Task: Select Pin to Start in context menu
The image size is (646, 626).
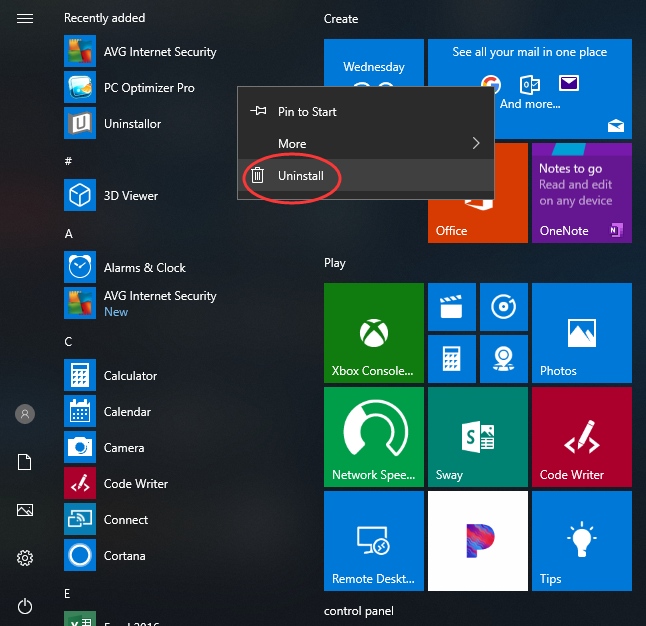Action: [x=365, y=111]
